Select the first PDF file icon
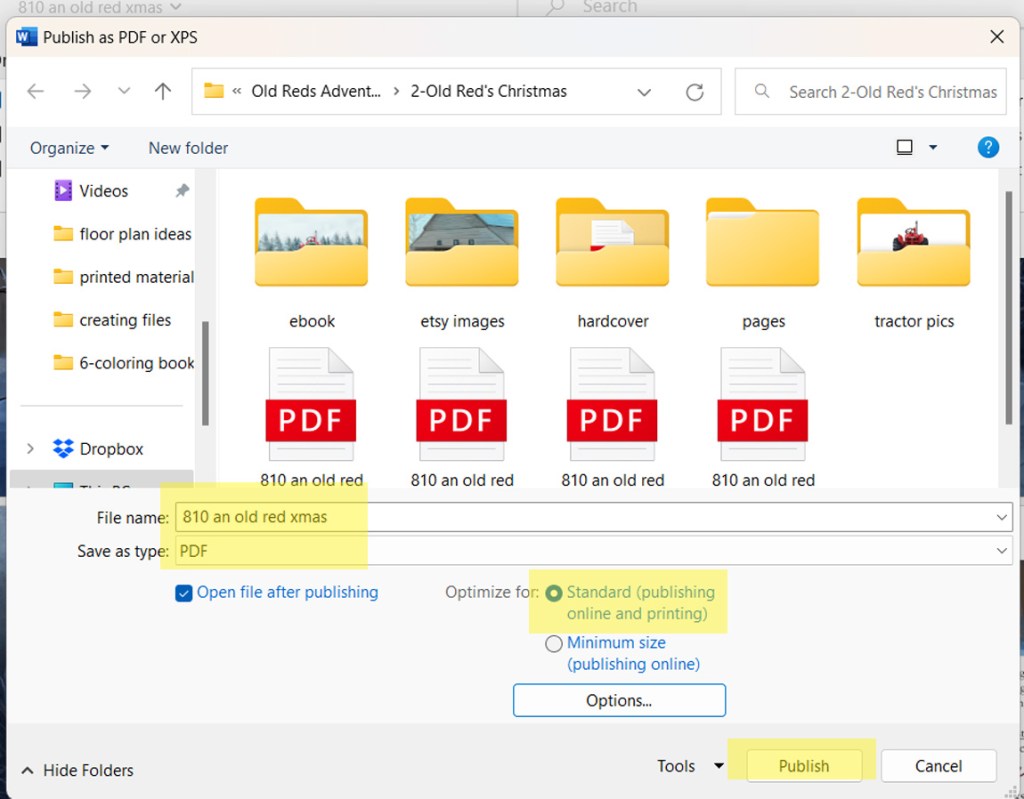Image resolution: width=1024 pixels, height=799 pixels. click(x=311, y=405)
